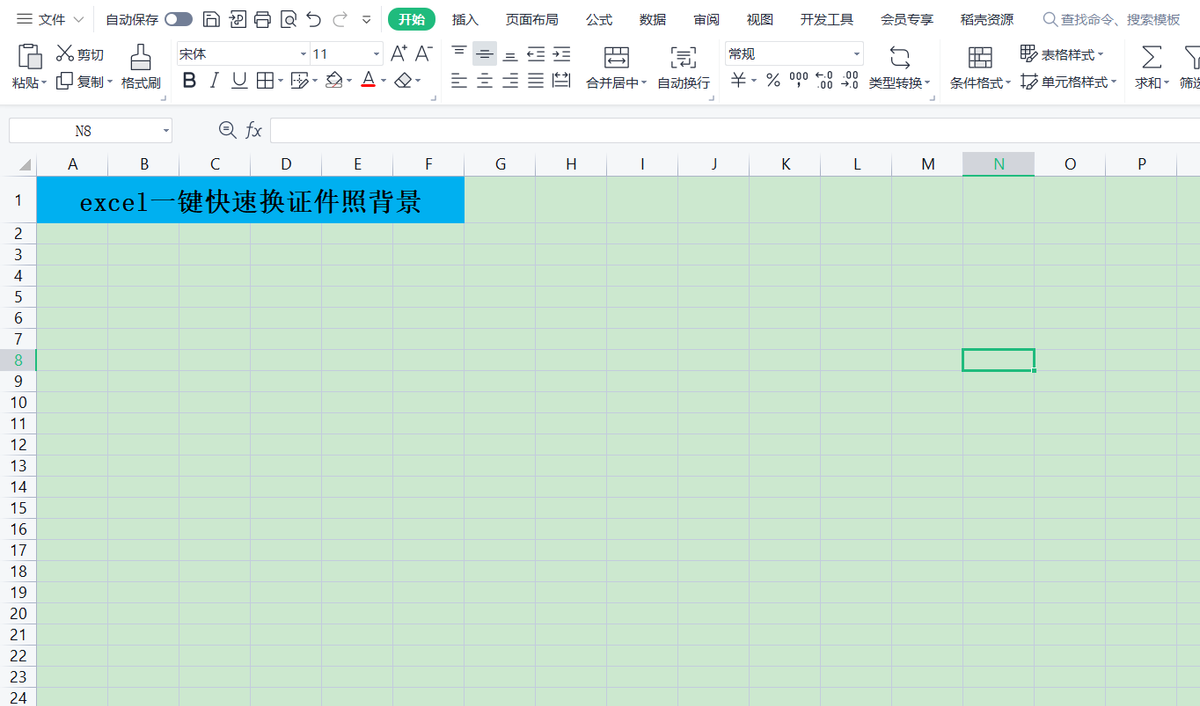Click the Format Painter (格式刷) brush

pyautogui.click(x=141, y=66)
